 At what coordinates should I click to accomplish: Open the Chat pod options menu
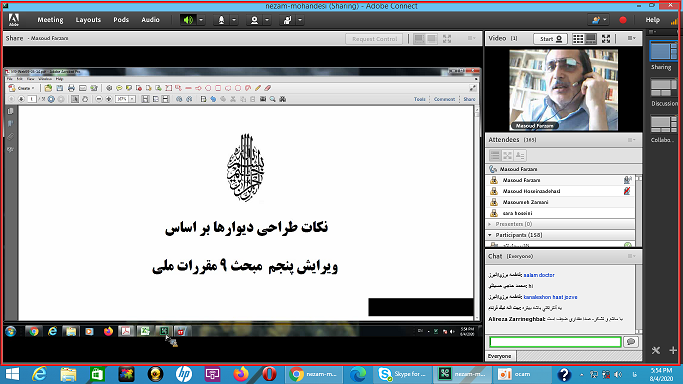631,256
